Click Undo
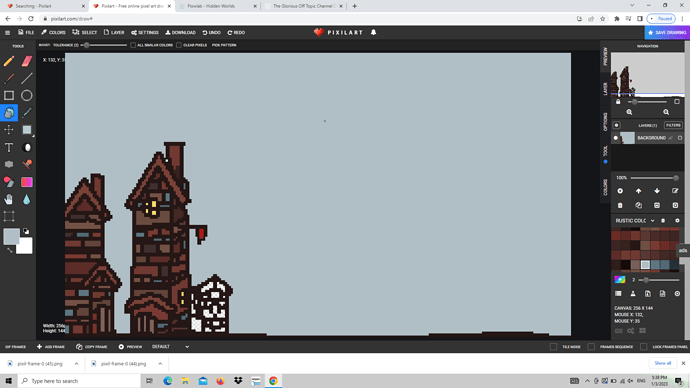690x388 pixels. tap(212, 33)
